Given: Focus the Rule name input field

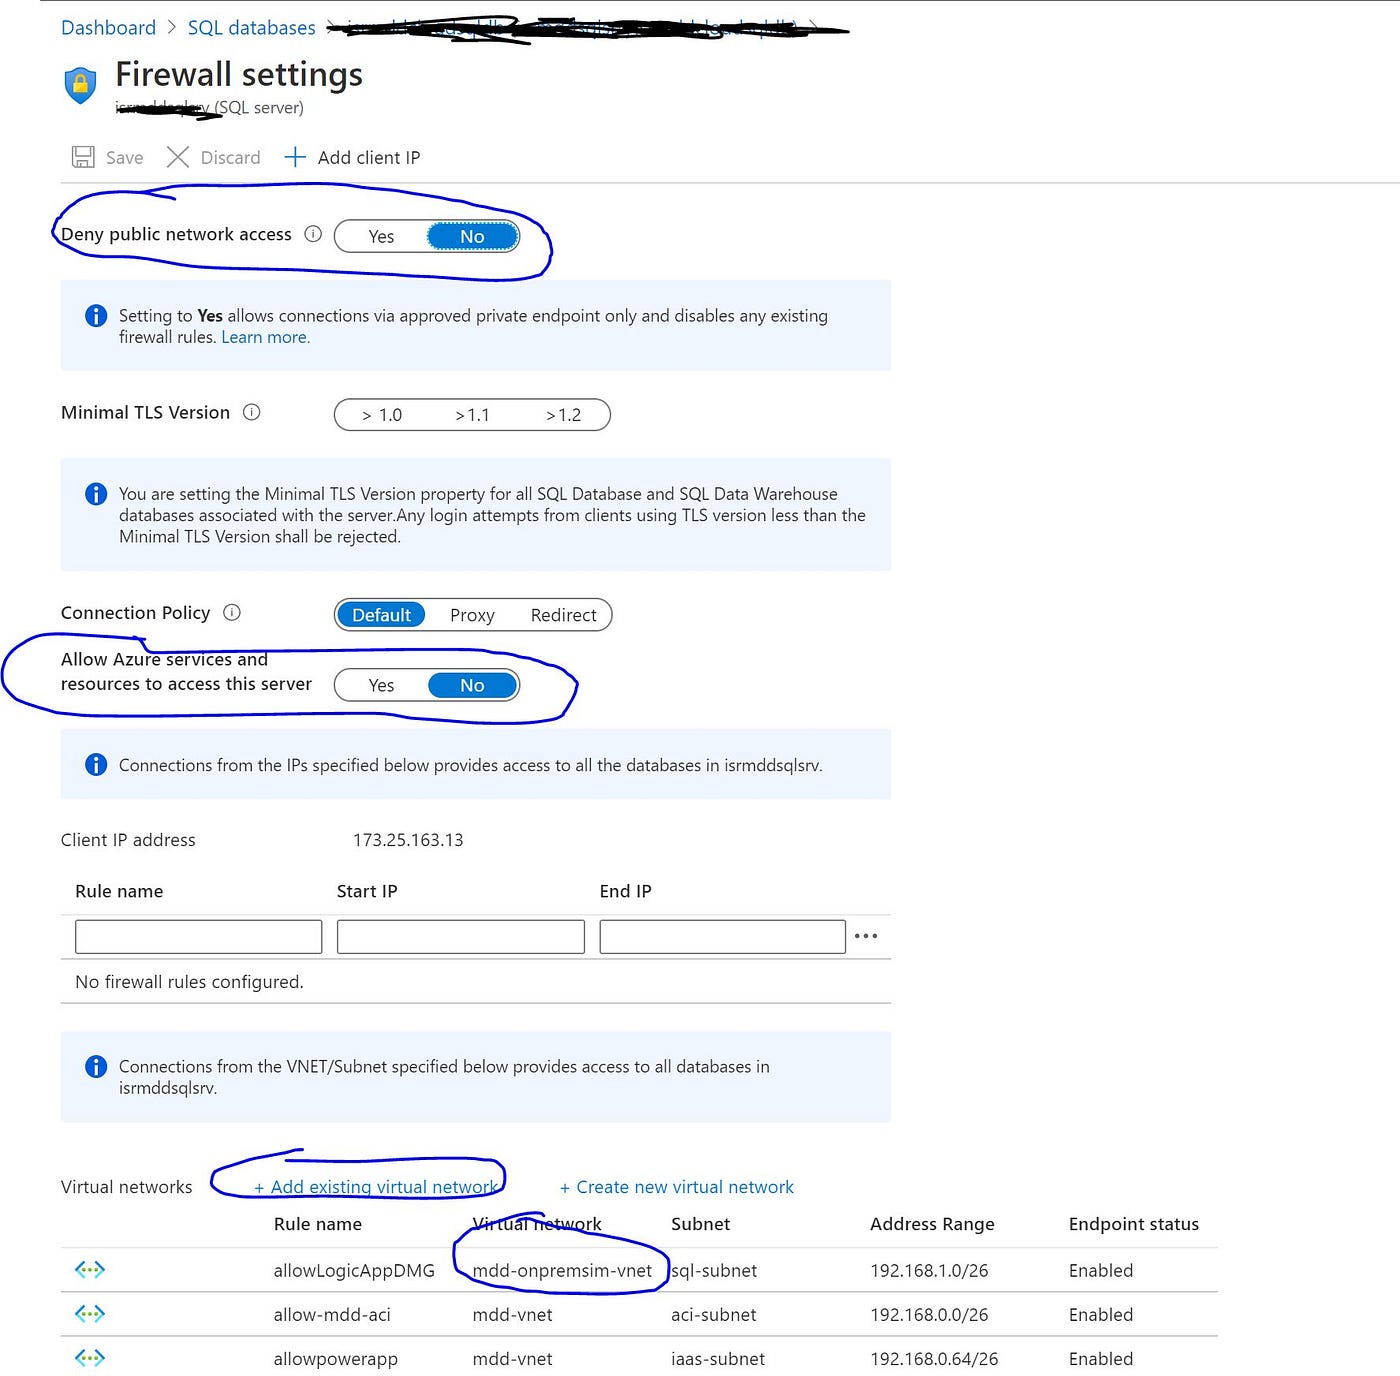Looking at the screenshot, I should (198, 936).
